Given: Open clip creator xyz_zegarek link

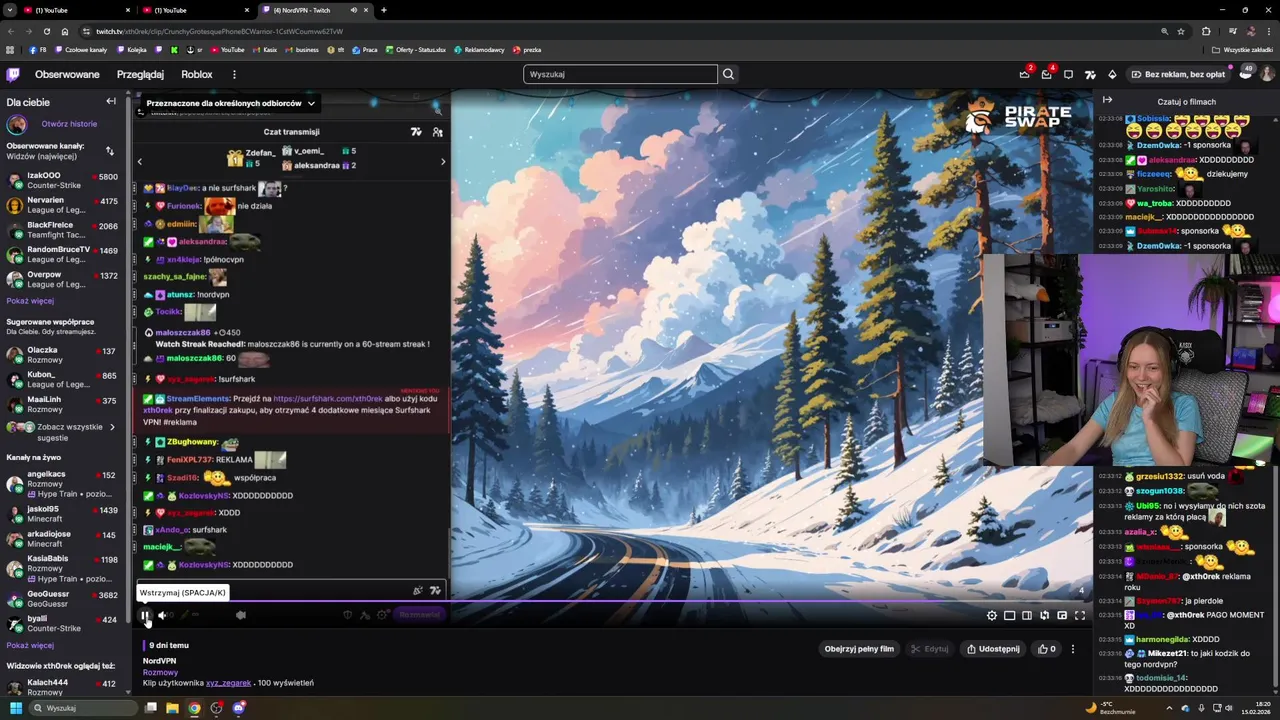Looking at the screenshot, I should point(228,683).
